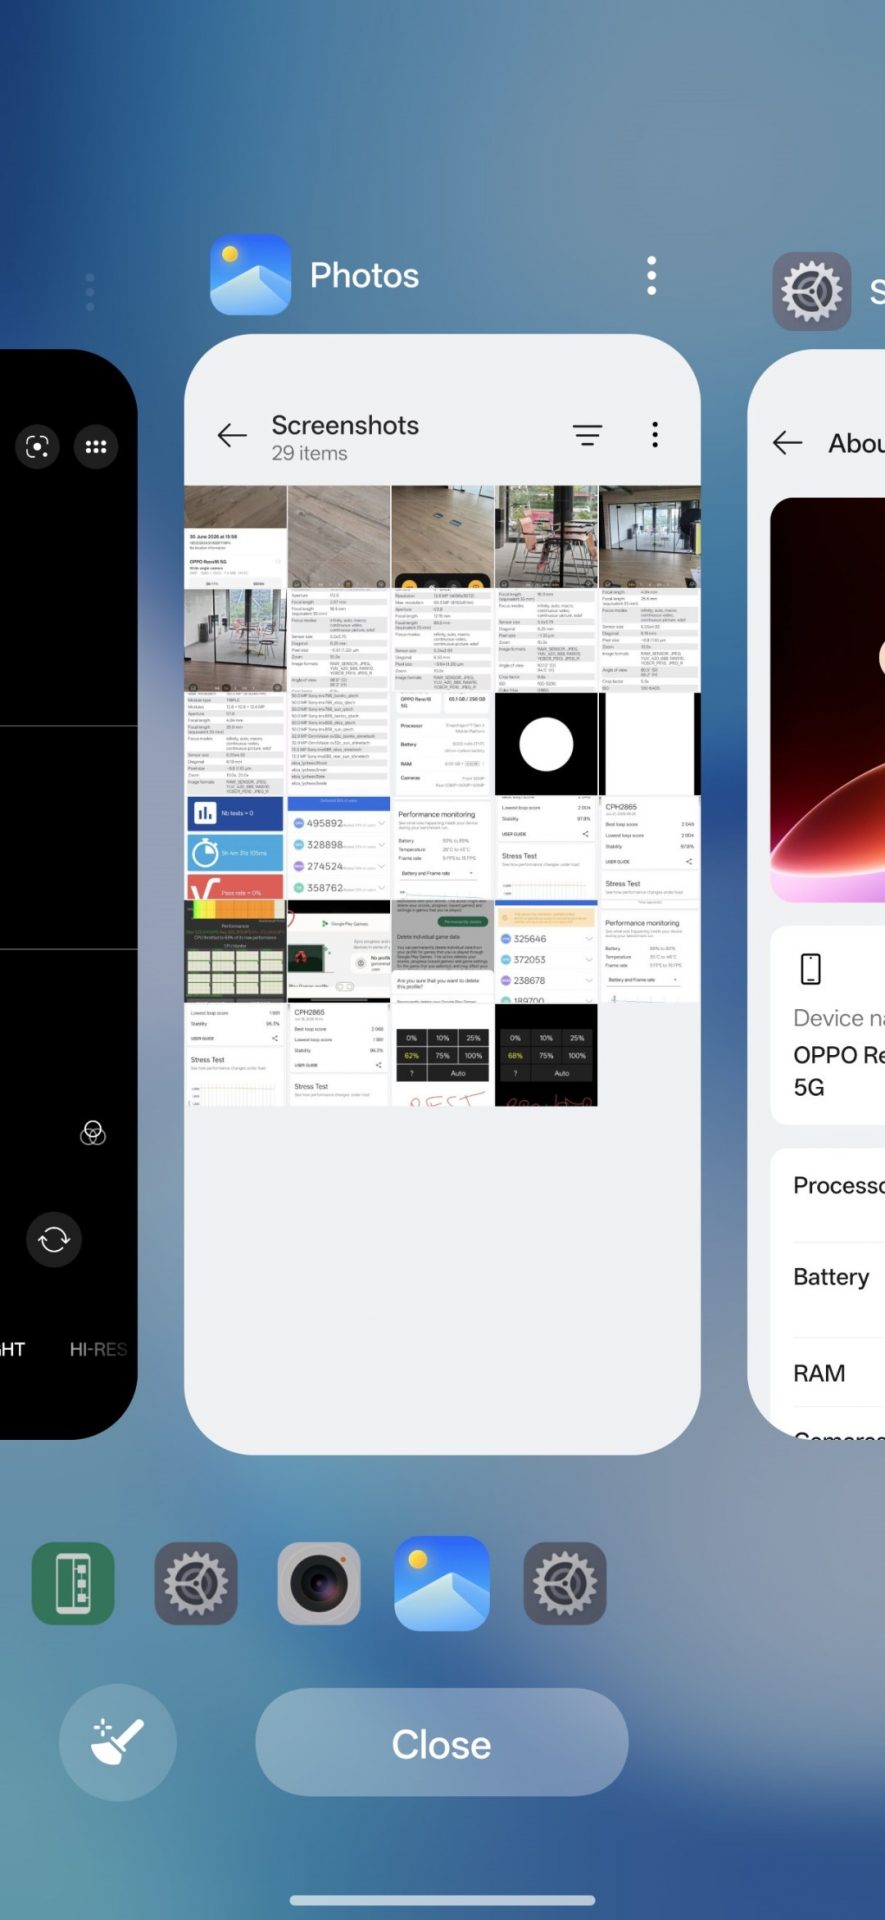Viewport: 885px width, 1920px height.
Task: Tap the Photos app icon above the card
Action: [x=250, y=275]
